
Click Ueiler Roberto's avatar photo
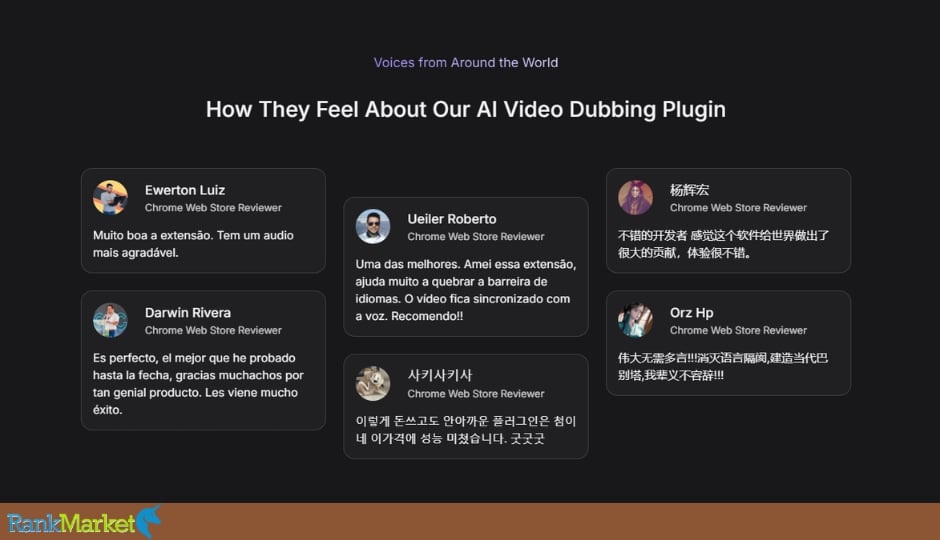tap(373, 226)
